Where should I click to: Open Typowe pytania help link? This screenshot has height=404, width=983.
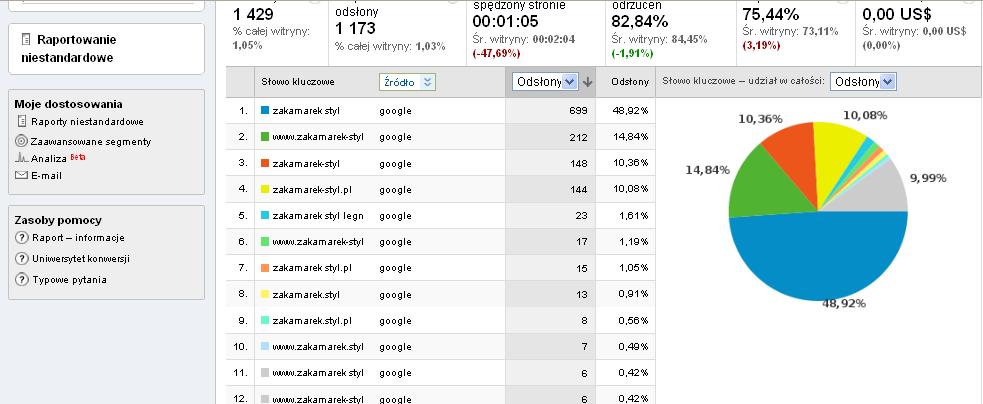point(69,280)
